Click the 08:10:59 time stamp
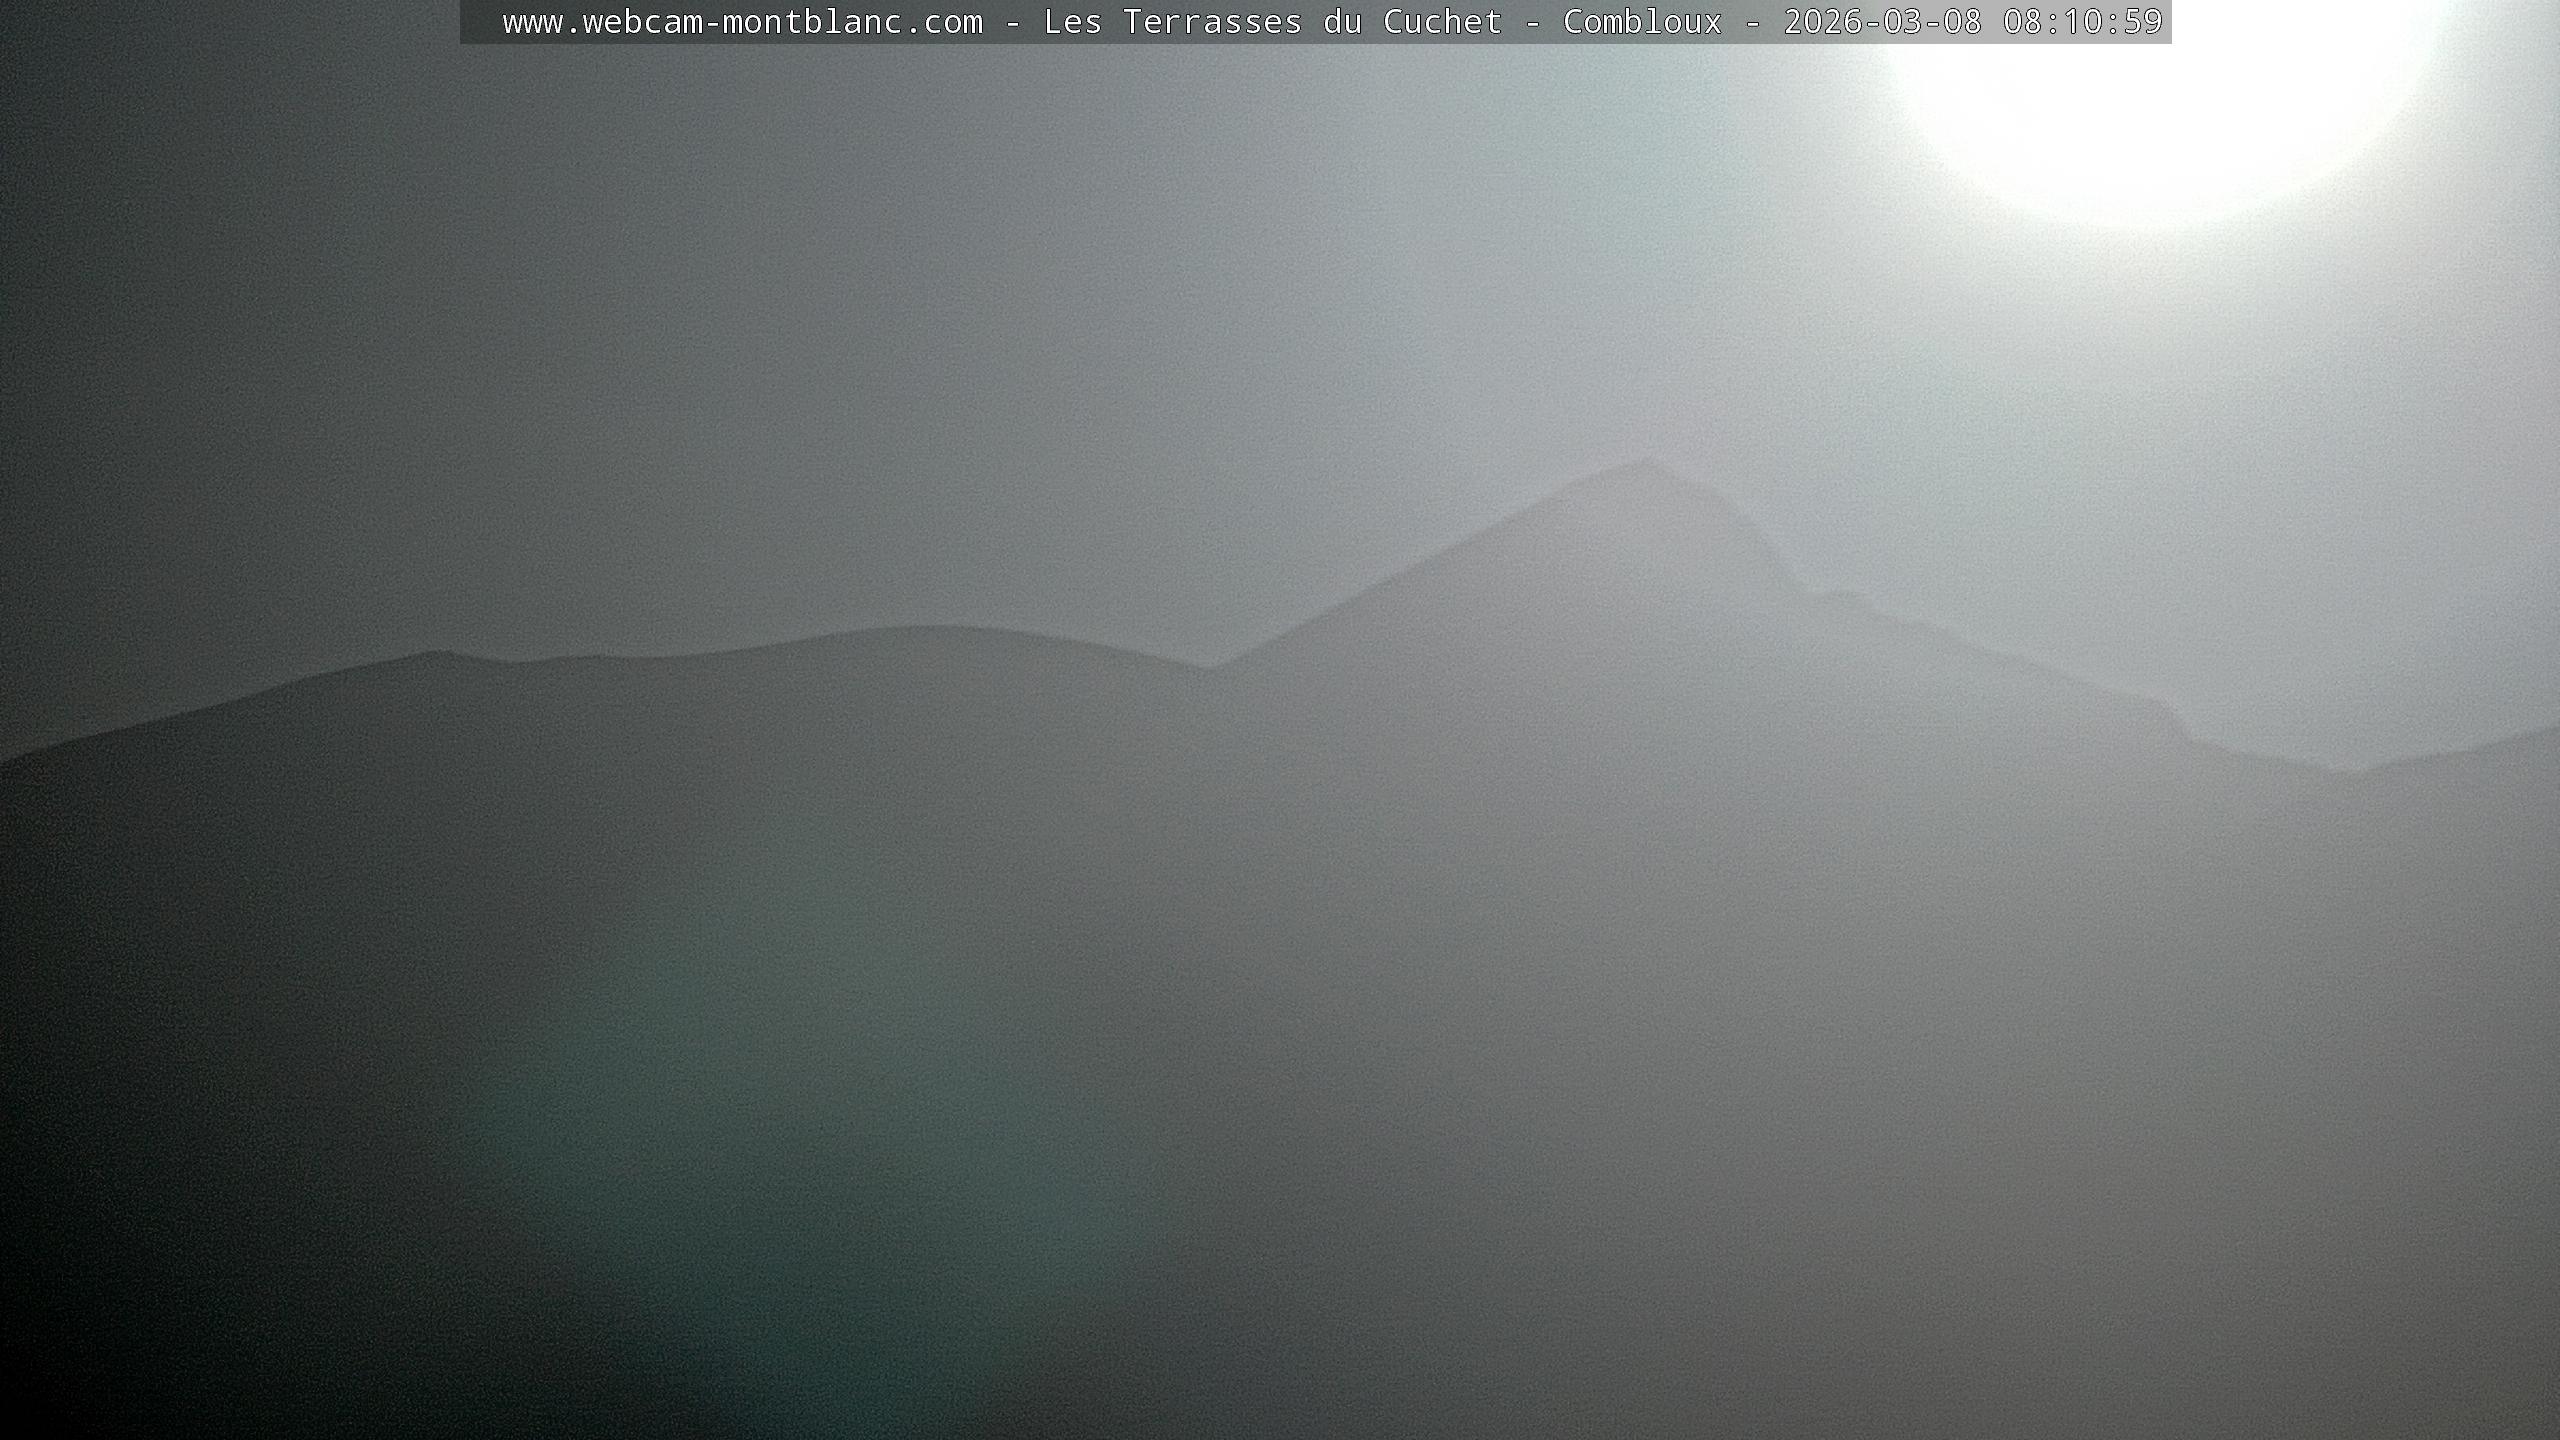 click(x=2083, y=22)
